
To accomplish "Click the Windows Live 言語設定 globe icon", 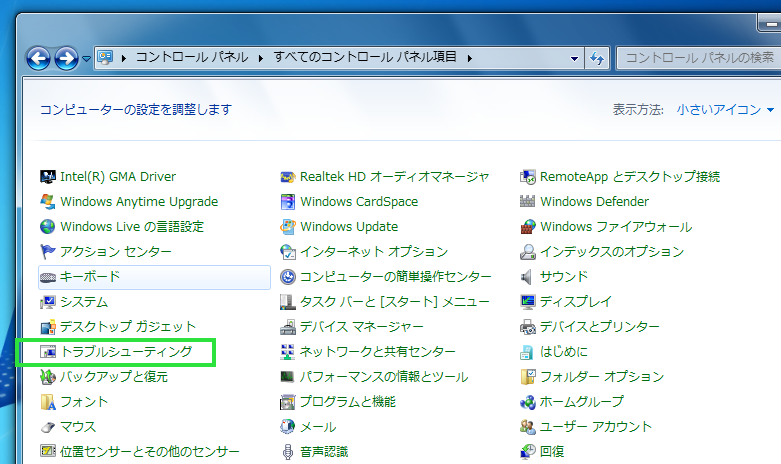I will (x=48, y=227).
